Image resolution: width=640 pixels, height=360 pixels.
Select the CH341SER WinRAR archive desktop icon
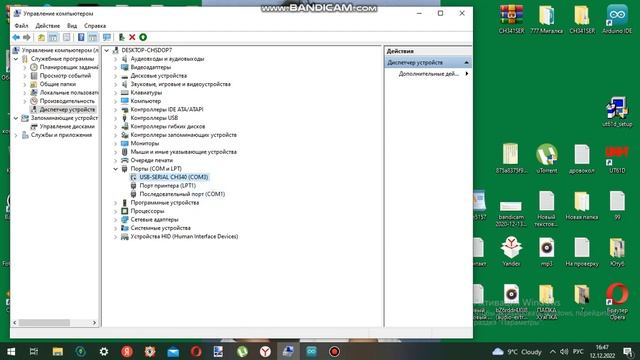511,19
